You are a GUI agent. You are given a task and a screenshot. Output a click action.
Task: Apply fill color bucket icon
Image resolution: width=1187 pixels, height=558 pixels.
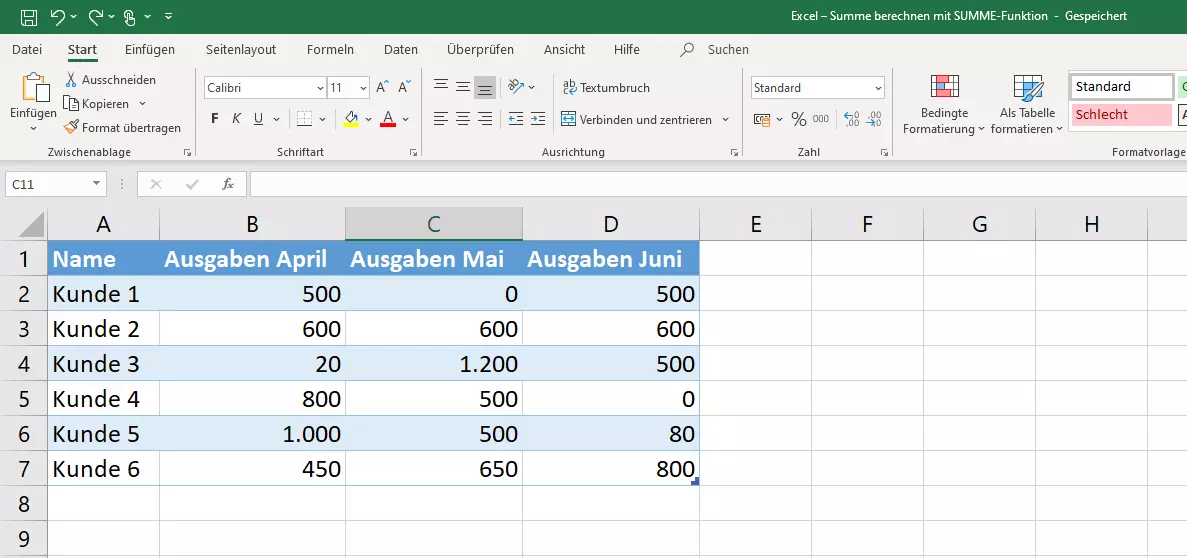[x=351, y=119]
